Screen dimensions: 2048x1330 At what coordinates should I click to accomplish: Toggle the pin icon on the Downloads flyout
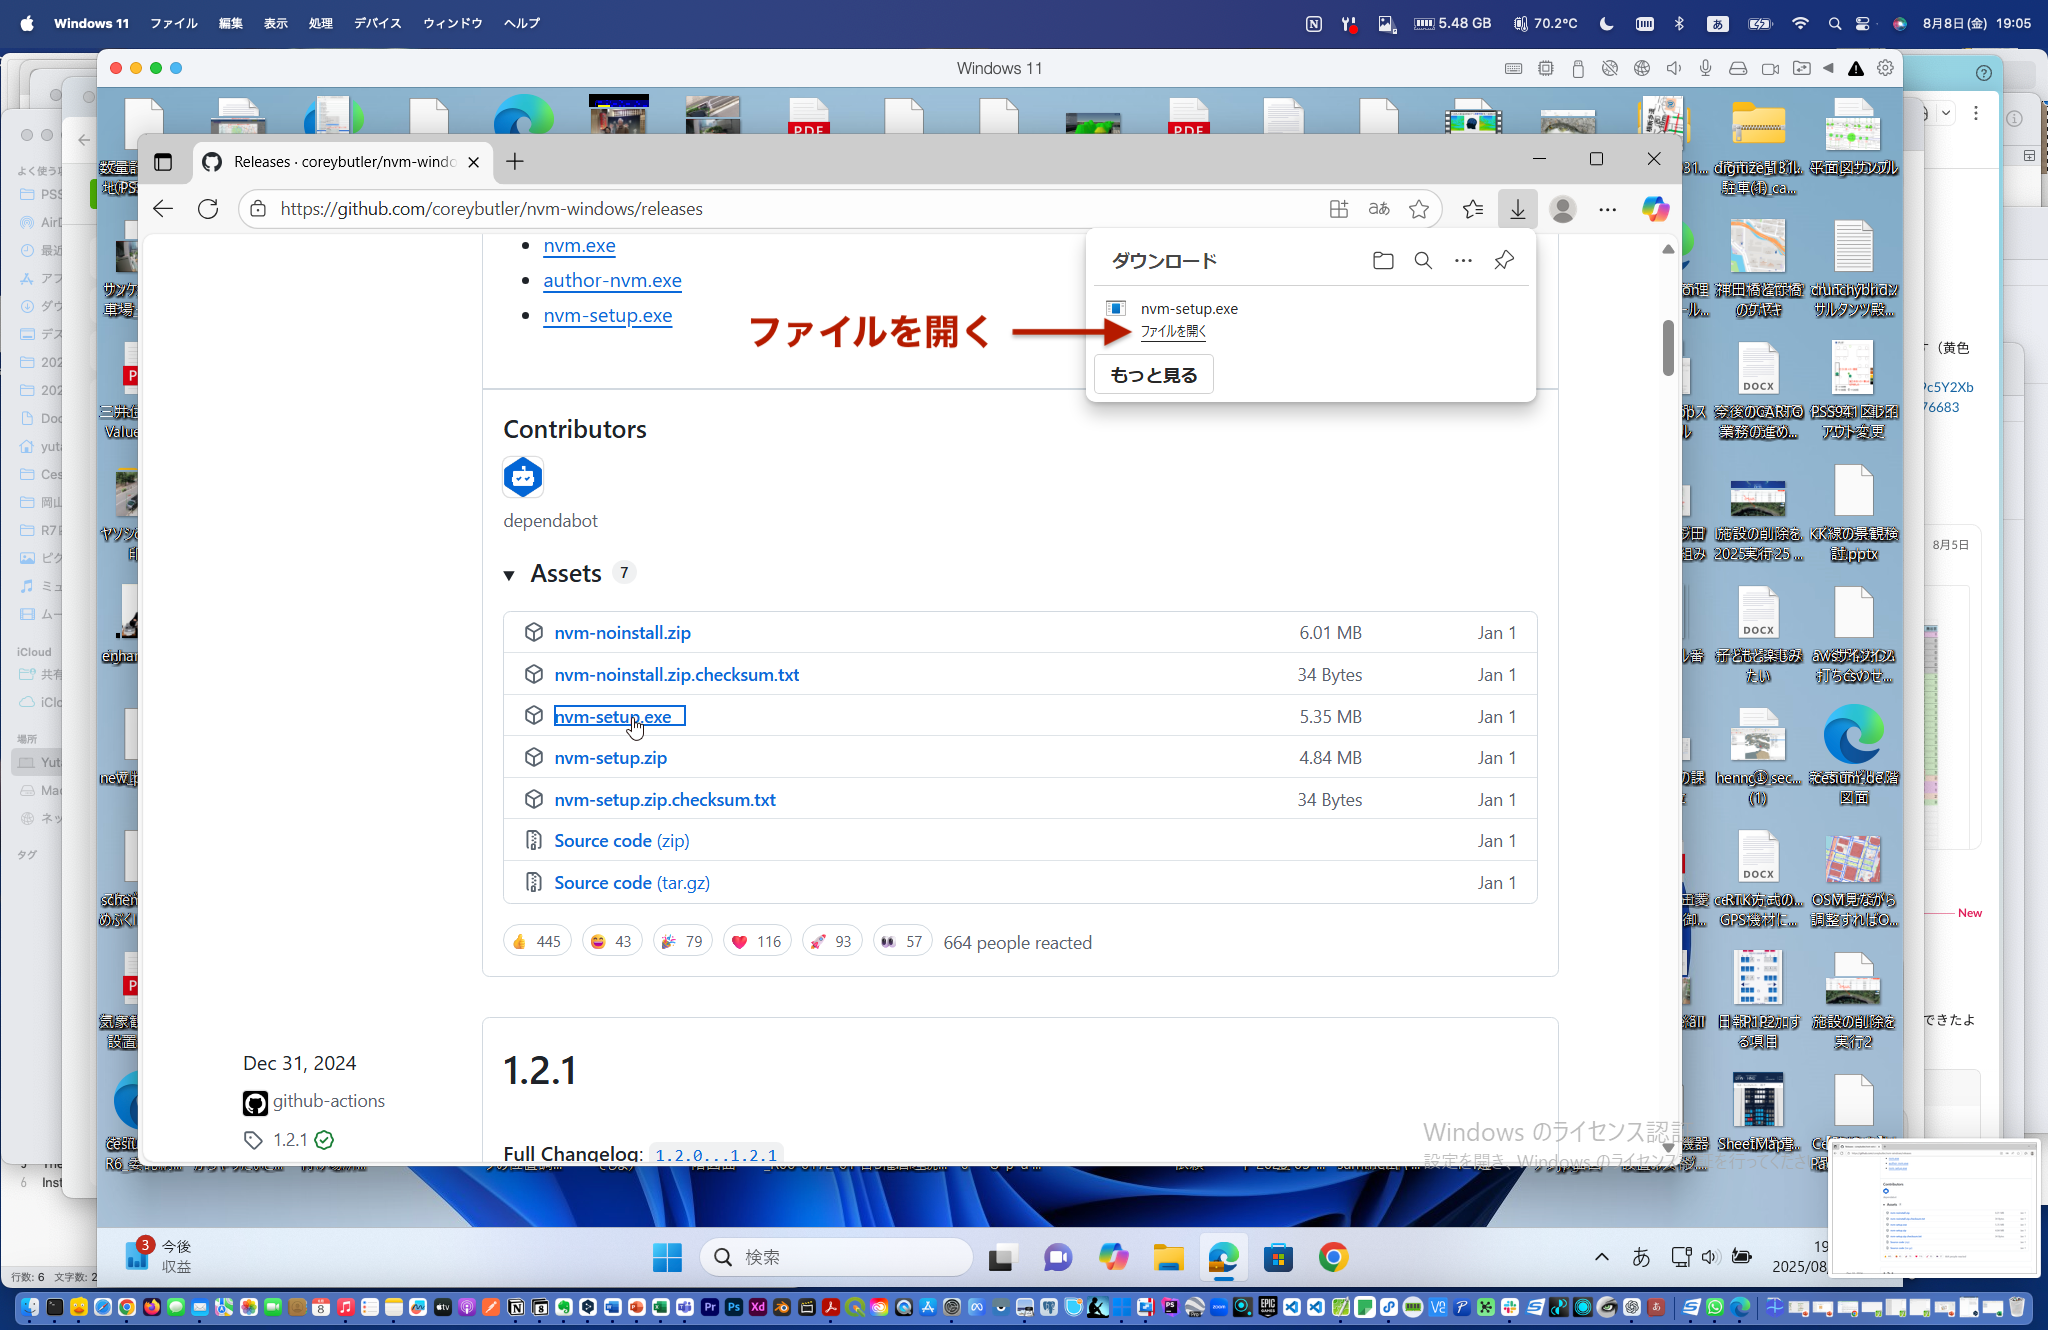click(x=1503, y=260)
